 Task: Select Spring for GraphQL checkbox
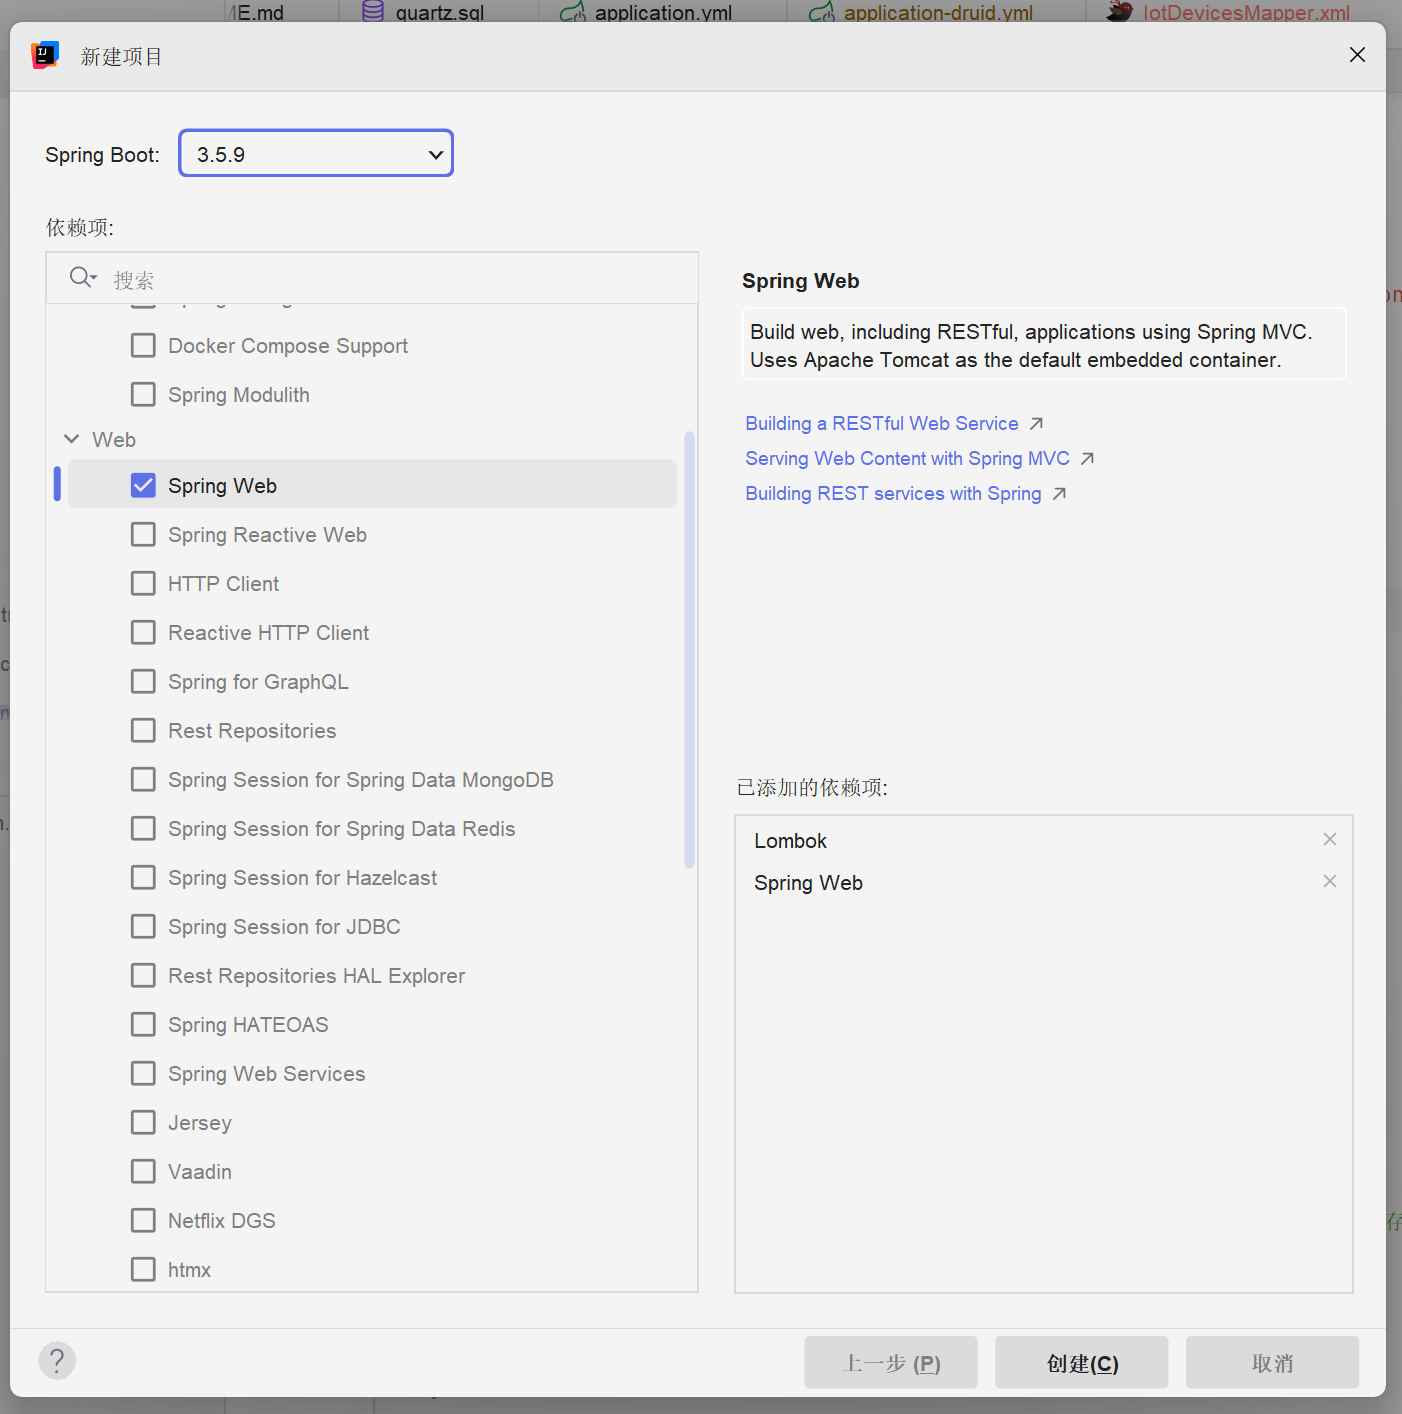coord(143,681)
